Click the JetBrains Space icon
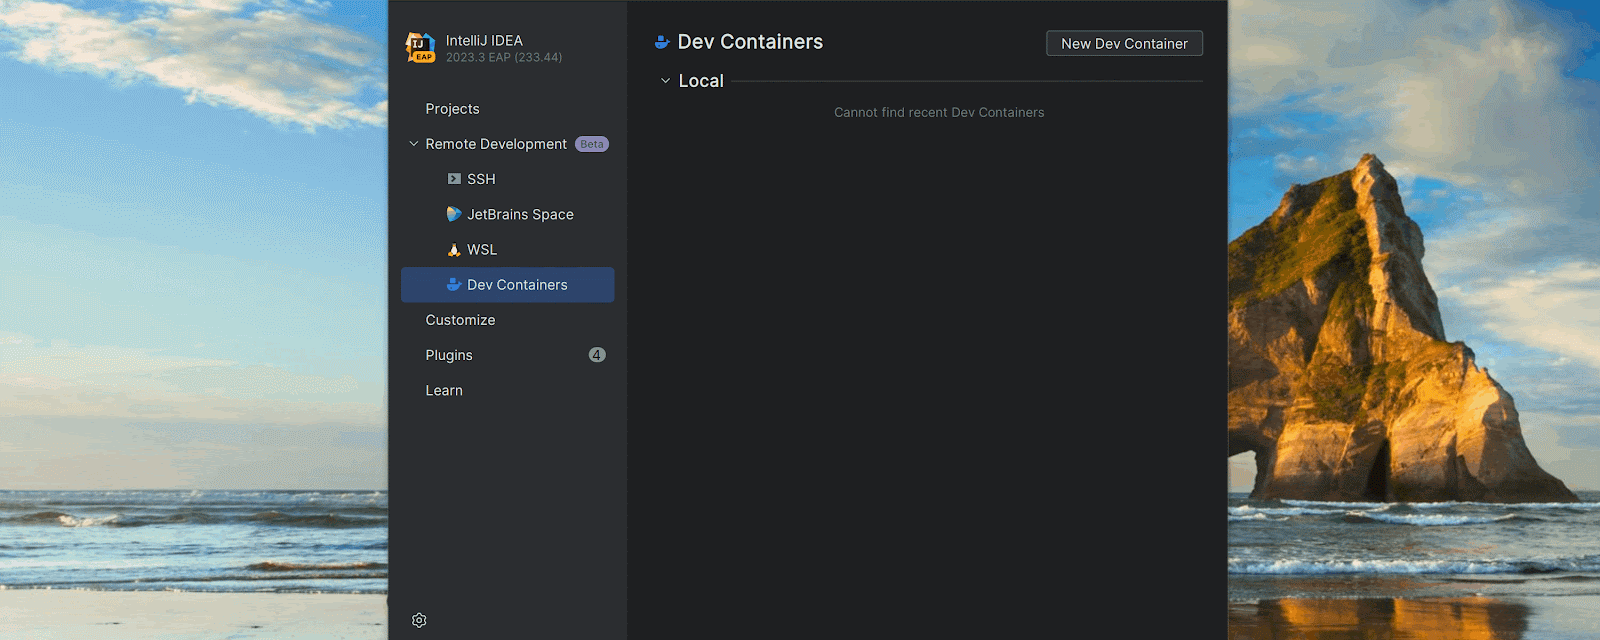Screen dimensions: 1600x640 point(454,214)
